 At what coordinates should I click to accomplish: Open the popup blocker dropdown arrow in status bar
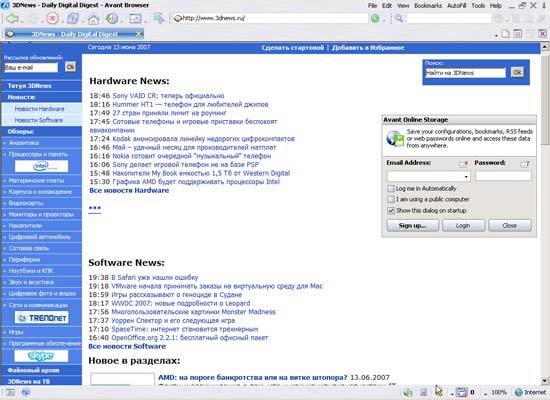(x=452, y=394)
